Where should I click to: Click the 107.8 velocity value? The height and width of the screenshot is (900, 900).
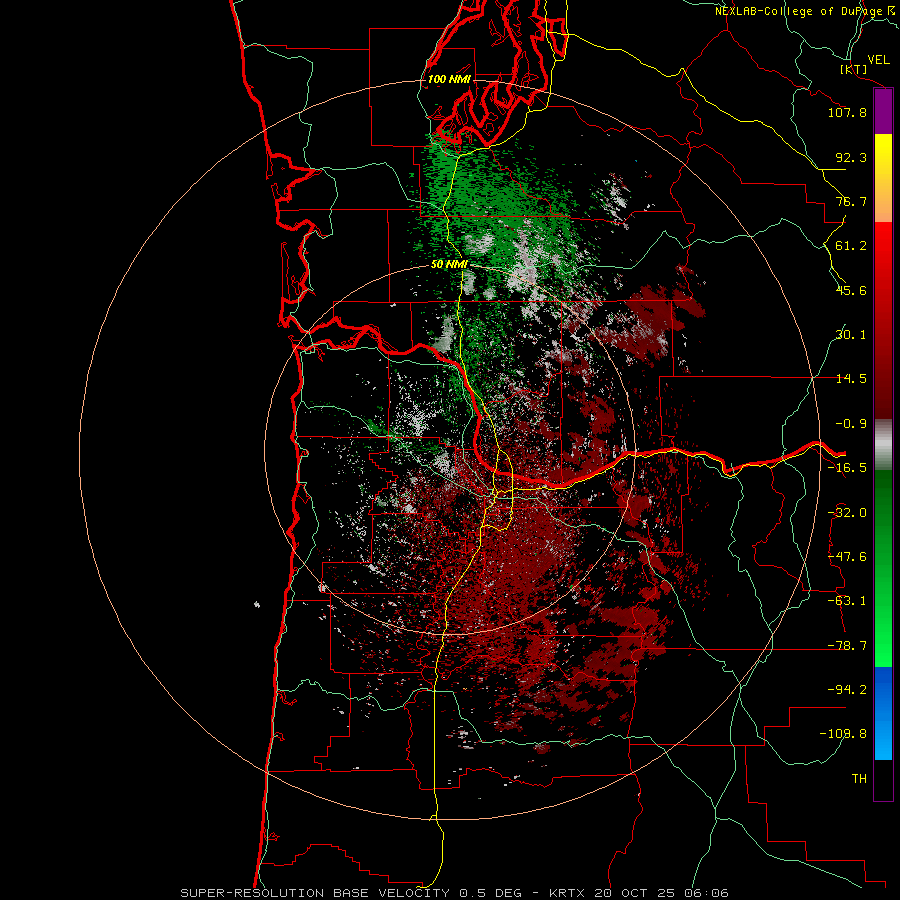(847, 112)
